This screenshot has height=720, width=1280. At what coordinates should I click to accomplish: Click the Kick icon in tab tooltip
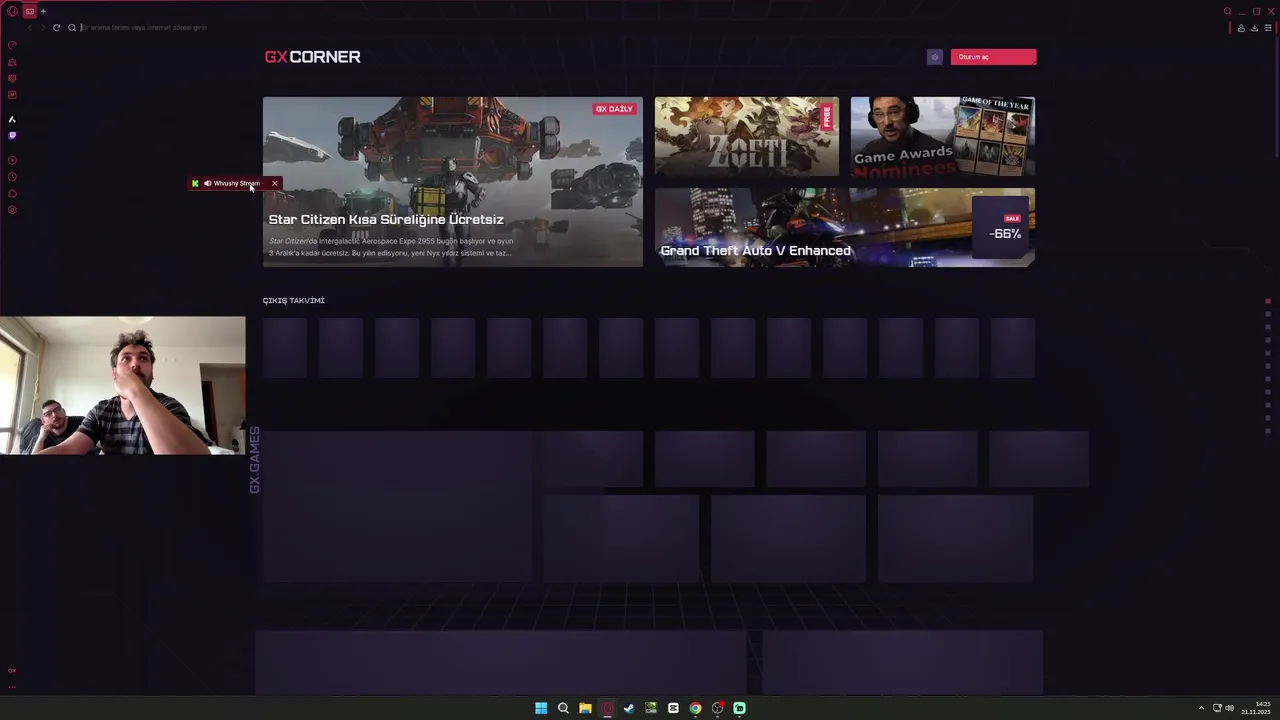coord(195,183)
